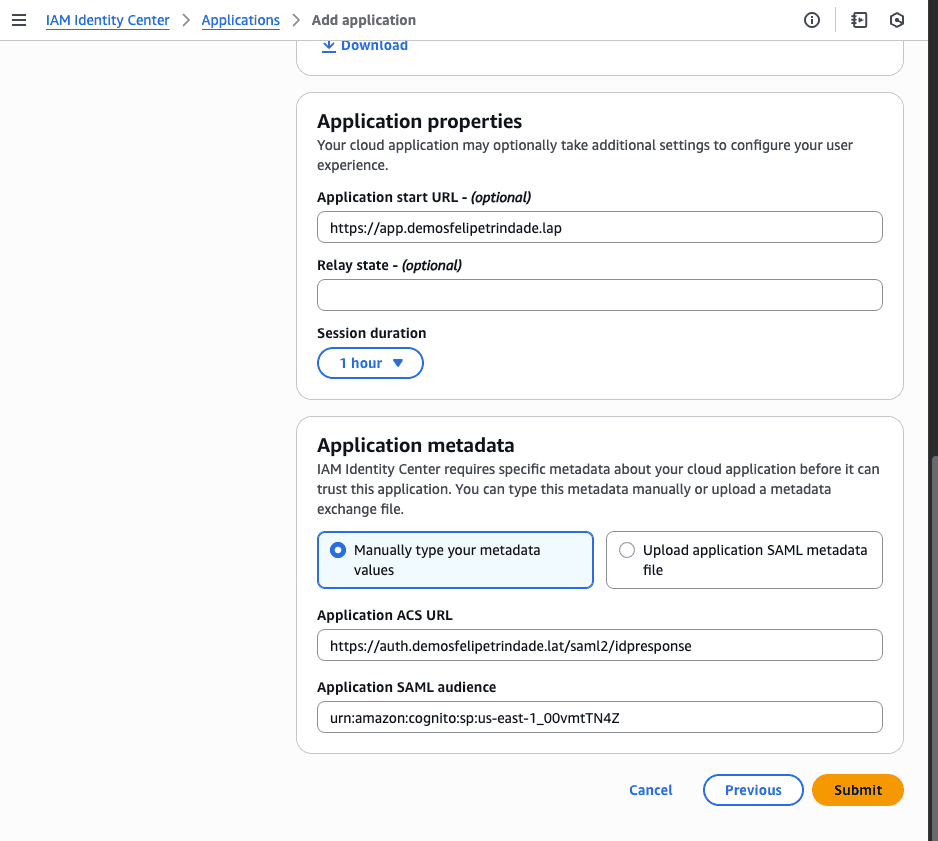Select Manually type your metadata values
This screenshot has width=938, height=841.
click(338, 550)
